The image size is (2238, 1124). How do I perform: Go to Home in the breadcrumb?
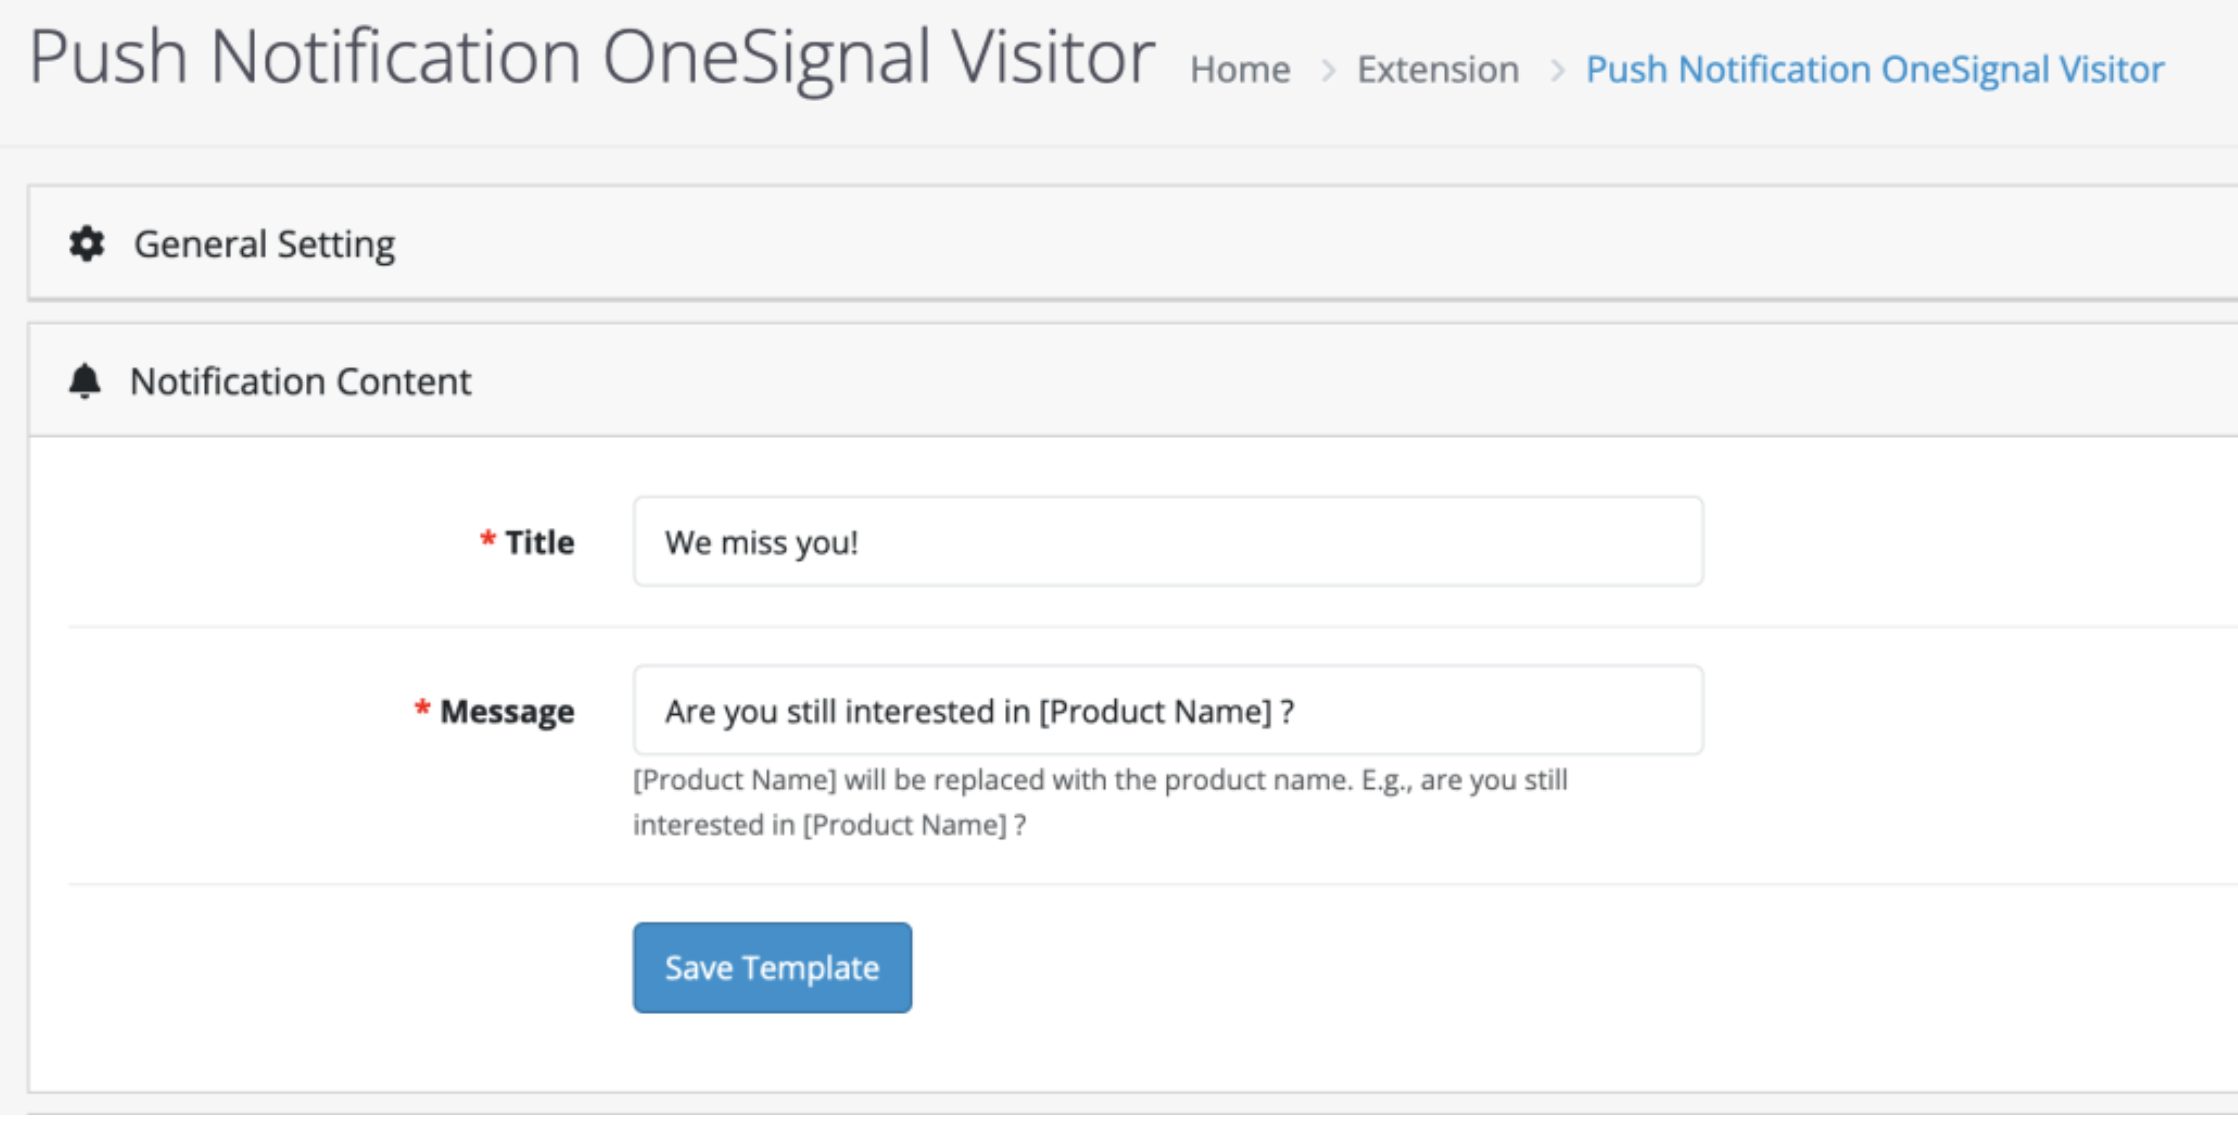point(1240,69)
